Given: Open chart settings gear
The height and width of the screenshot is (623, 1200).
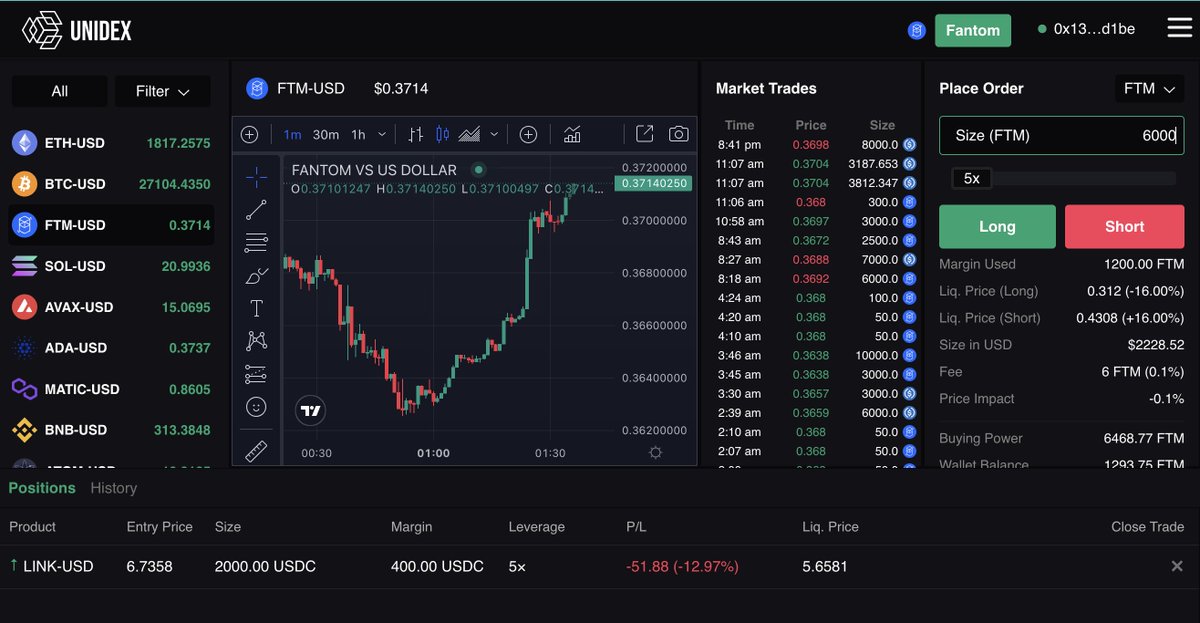Looking at the screenshot, I should pyautogui.click(x=655, y=453).
